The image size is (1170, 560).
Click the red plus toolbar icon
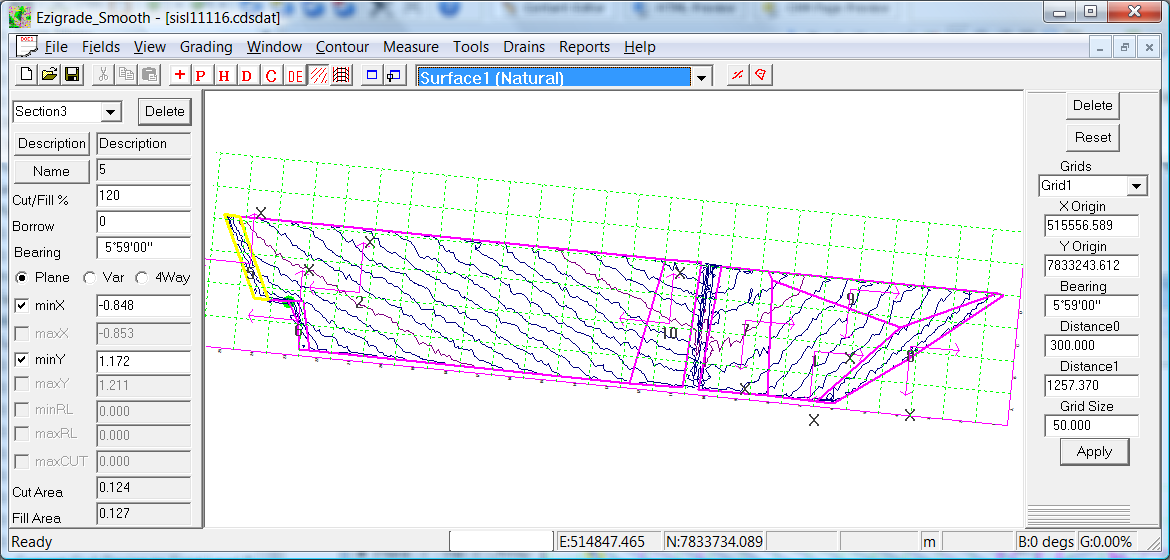(x=180, y=76)
